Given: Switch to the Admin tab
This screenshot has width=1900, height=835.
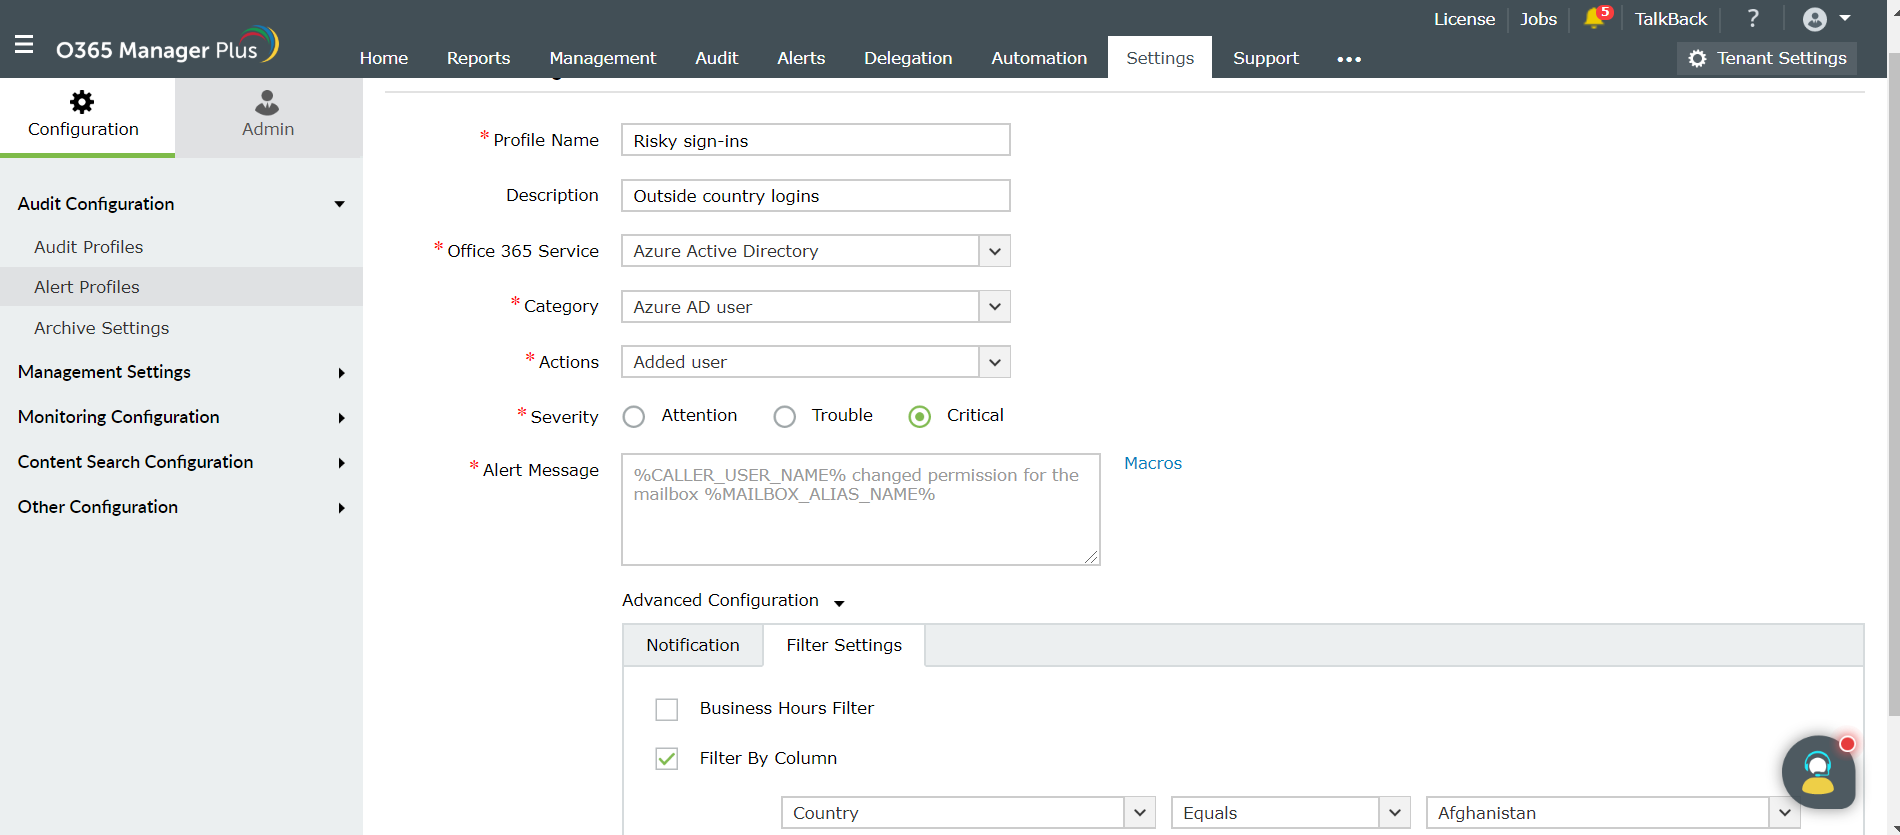Looking at the screenshot, I should pyautogui.click(x=268, y=116).
